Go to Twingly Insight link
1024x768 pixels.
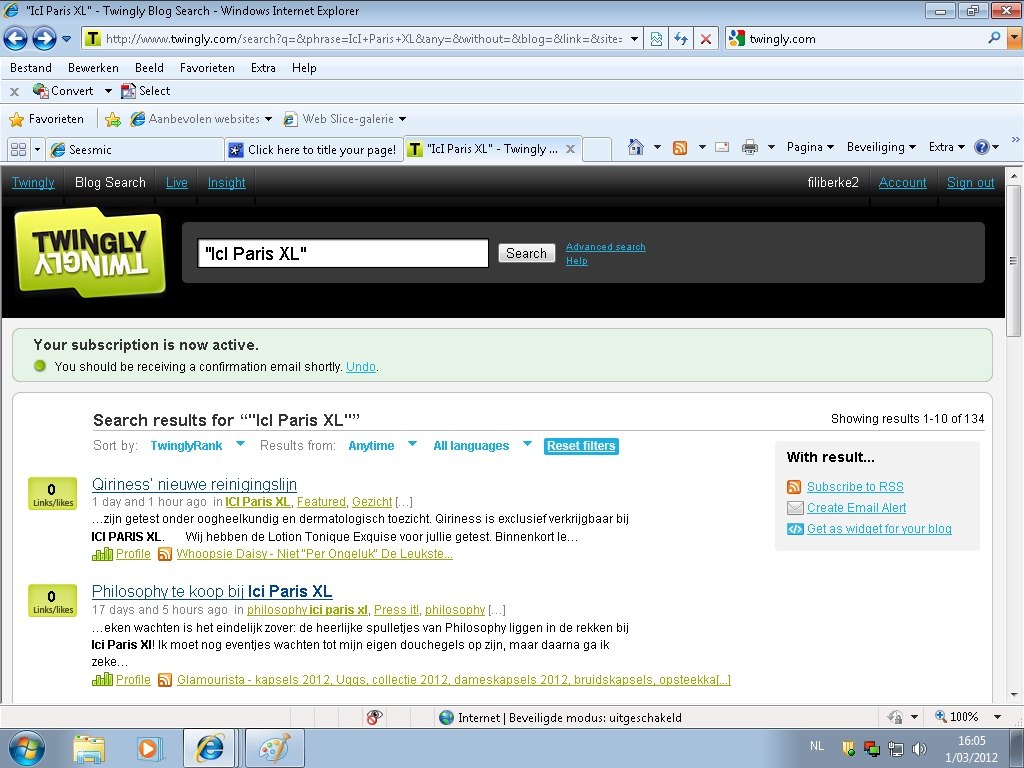point(227,183)
